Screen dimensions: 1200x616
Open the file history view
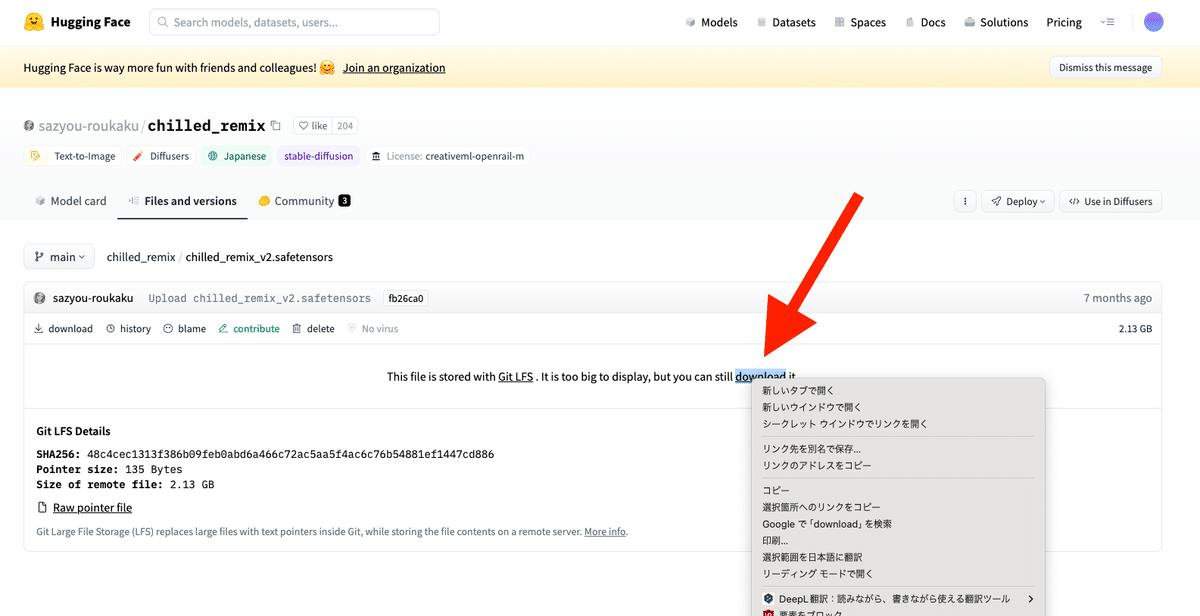128,328
